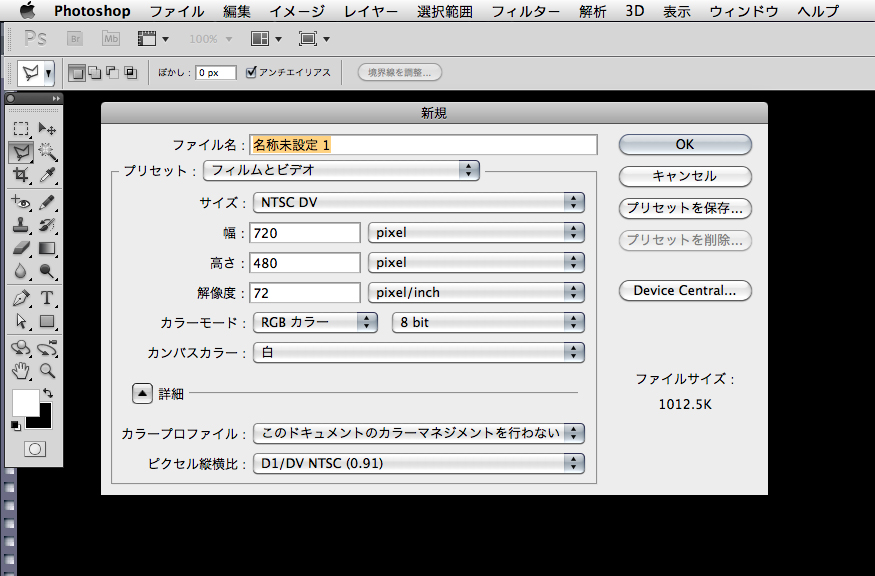Open the カラーモード RGB カラー dropdown

tap(315, 322)
